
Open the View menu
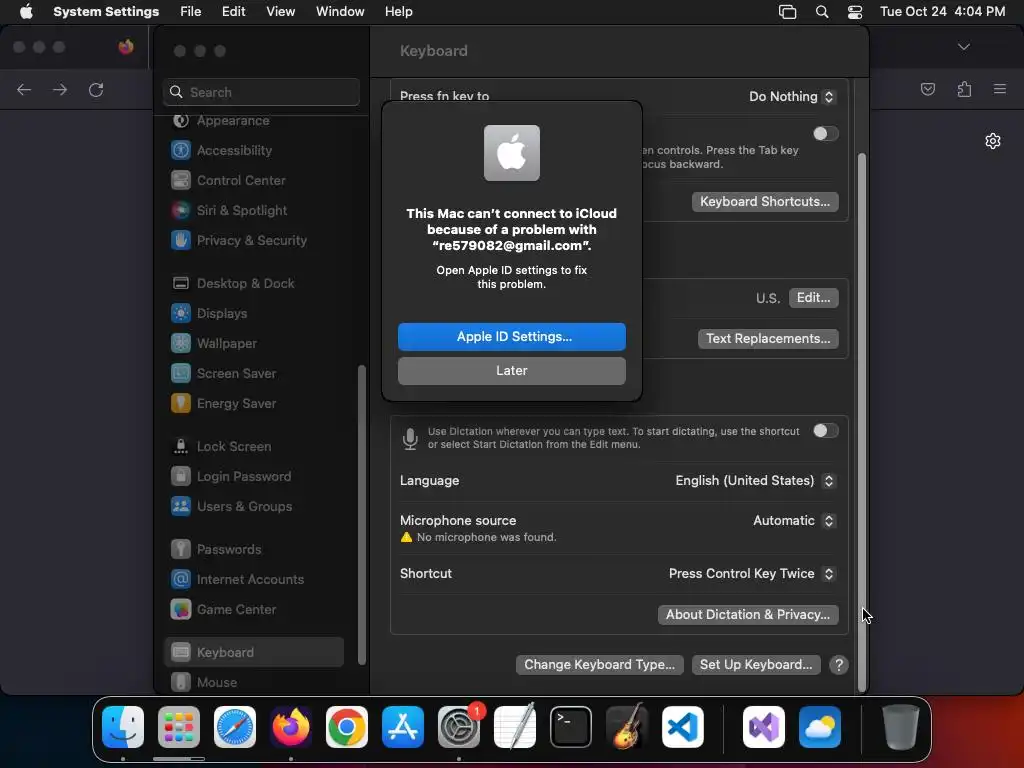(280, 12)
